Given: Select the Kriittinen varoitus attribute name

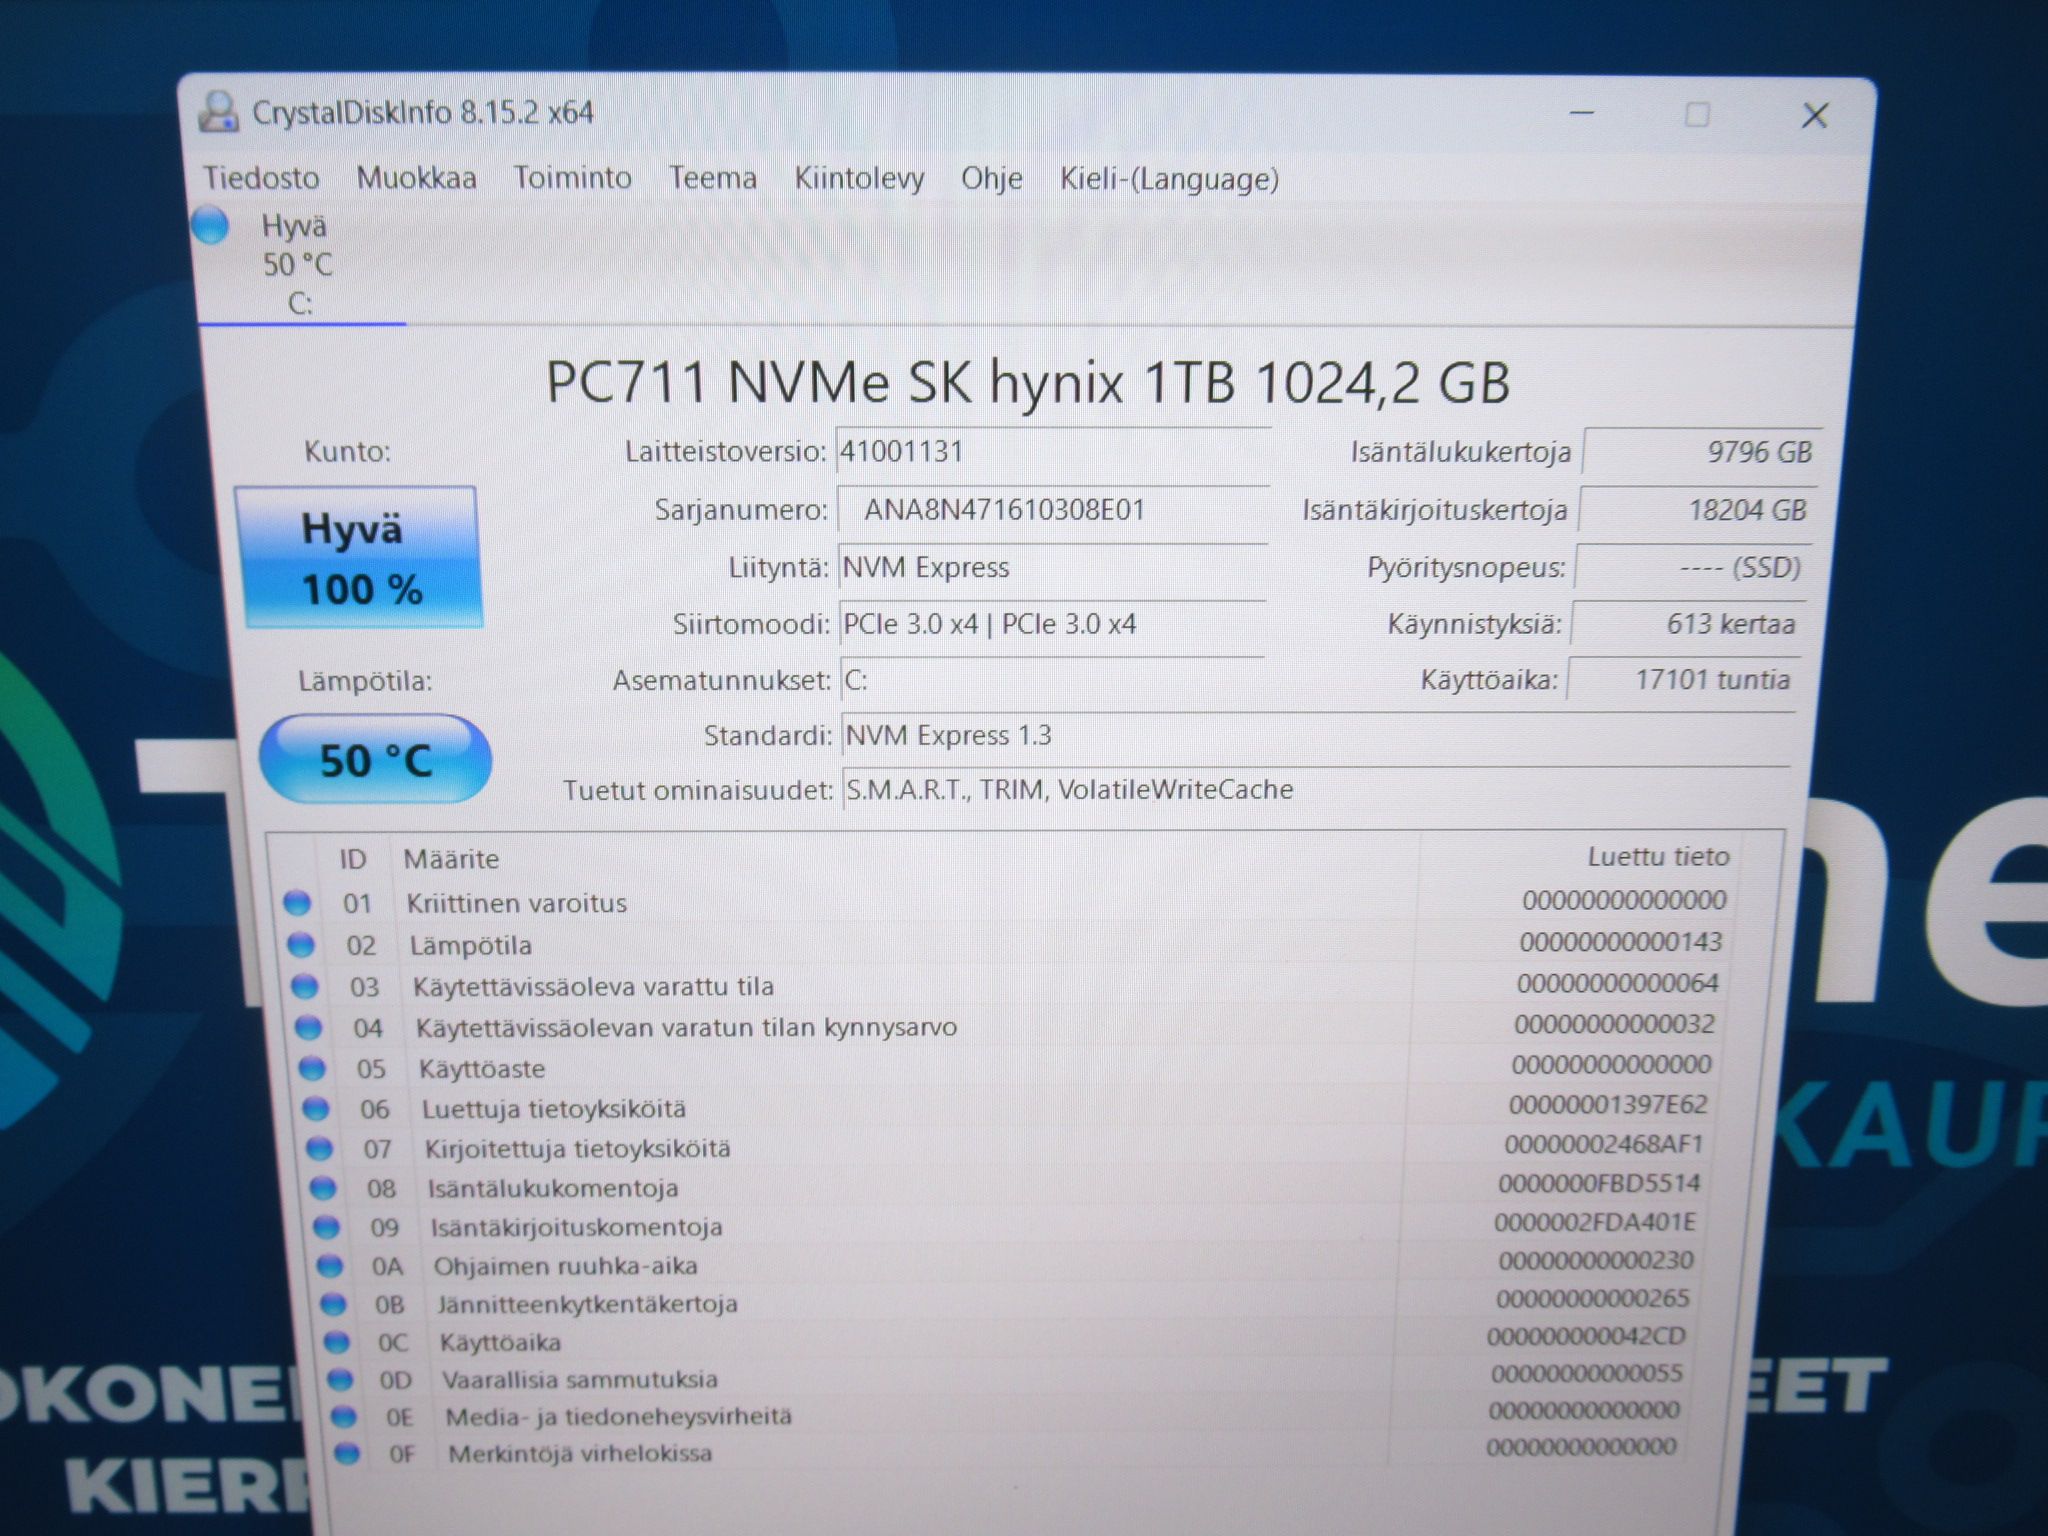Looking at the screenshot, I should click(516, 903).
